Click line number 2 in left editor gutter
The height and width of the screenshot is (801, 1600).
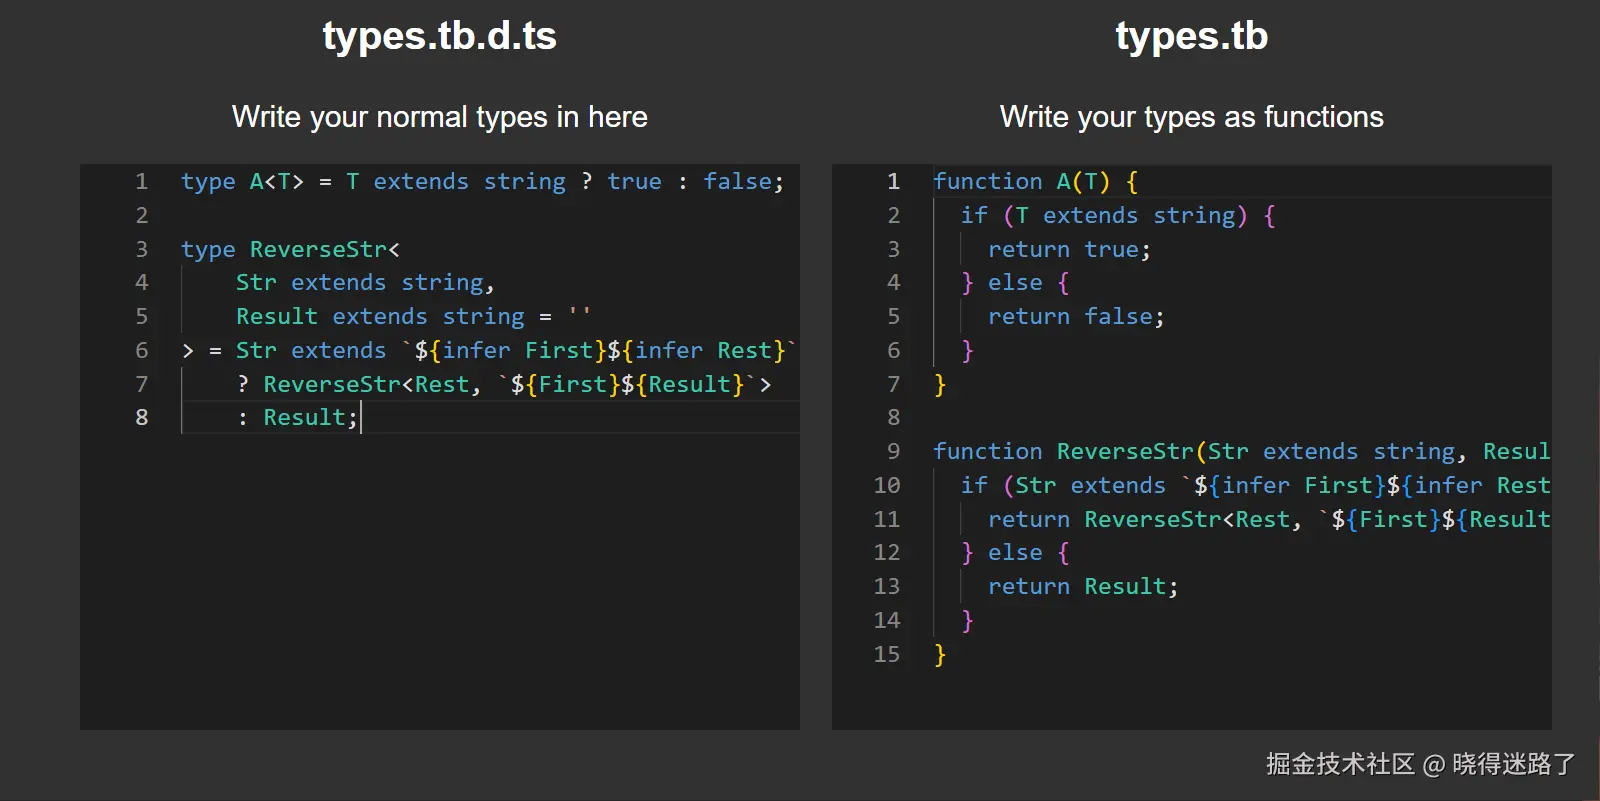coord(142,216)
